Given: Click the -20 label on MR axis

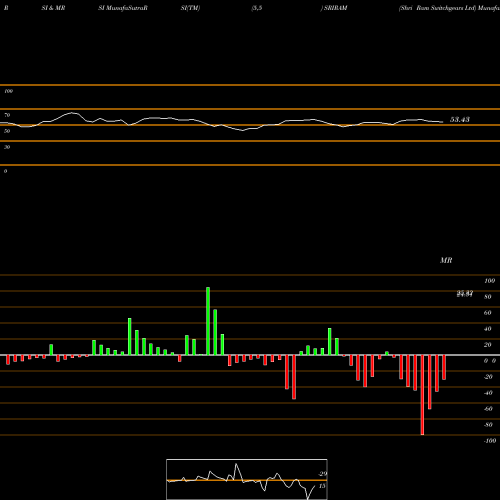Looking at the screenshot, I should click(488, 377).
